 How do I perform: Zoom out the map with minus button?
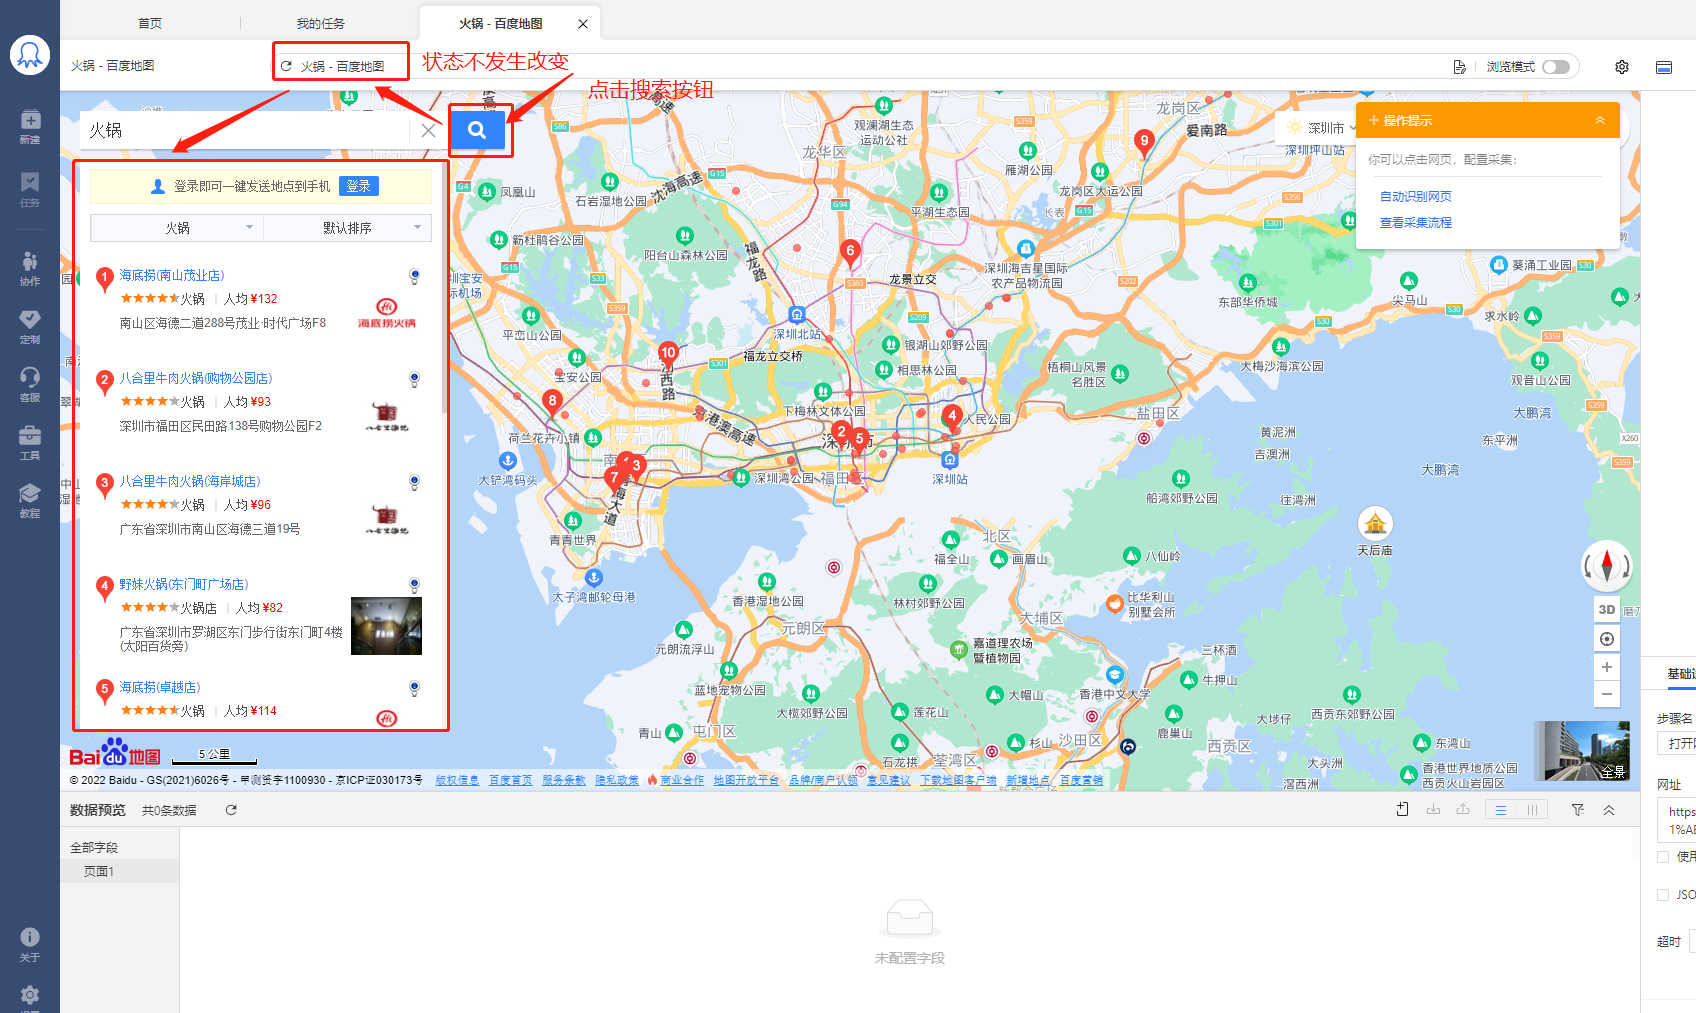(x=1607, y=694)
